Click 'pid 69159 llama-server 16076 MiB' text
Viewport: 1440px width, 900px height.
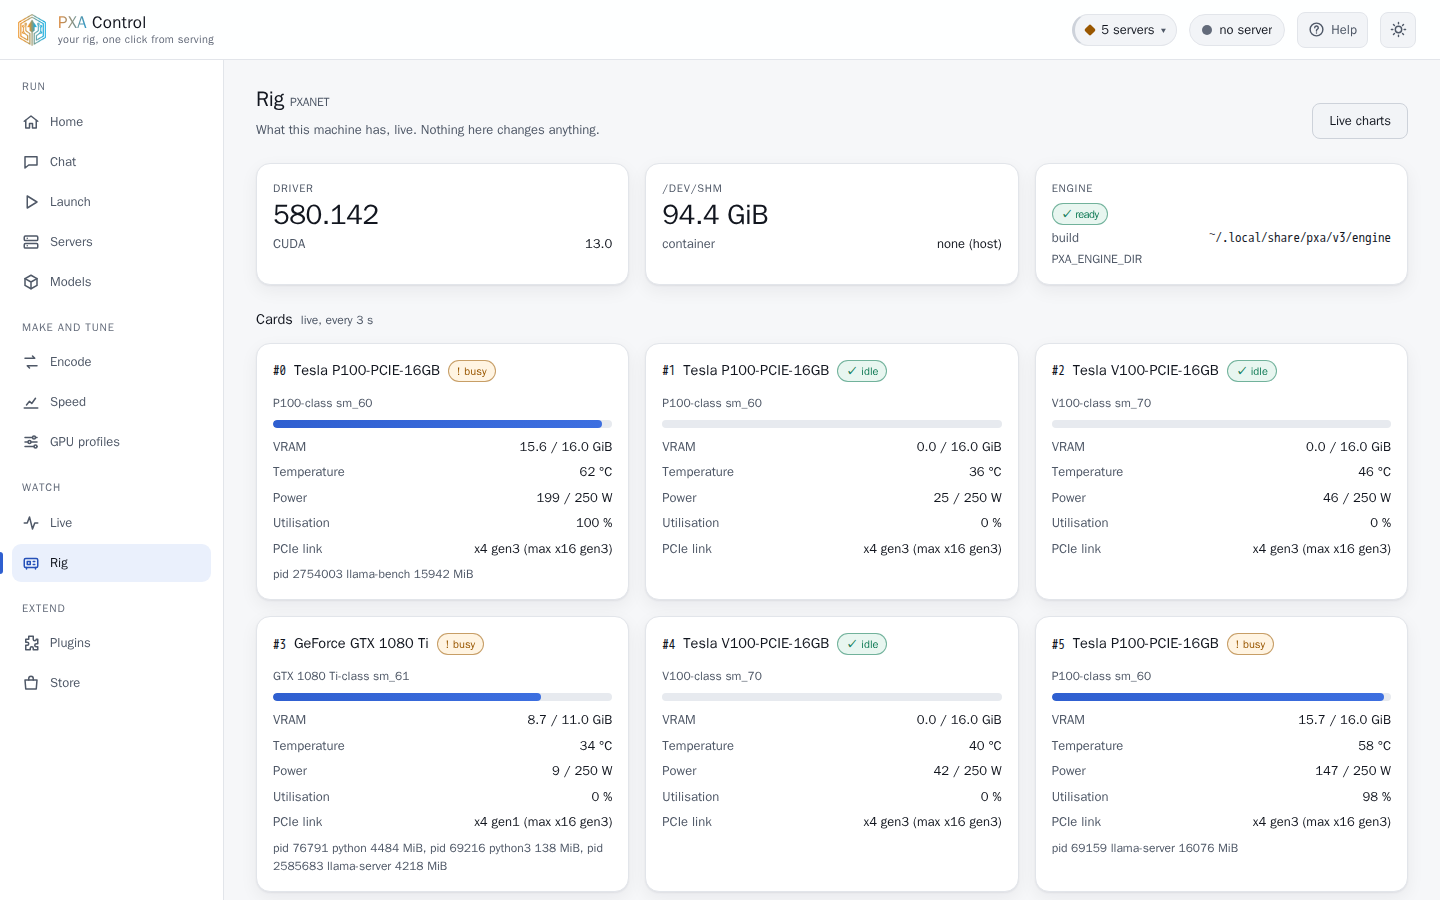(1145, 848)
